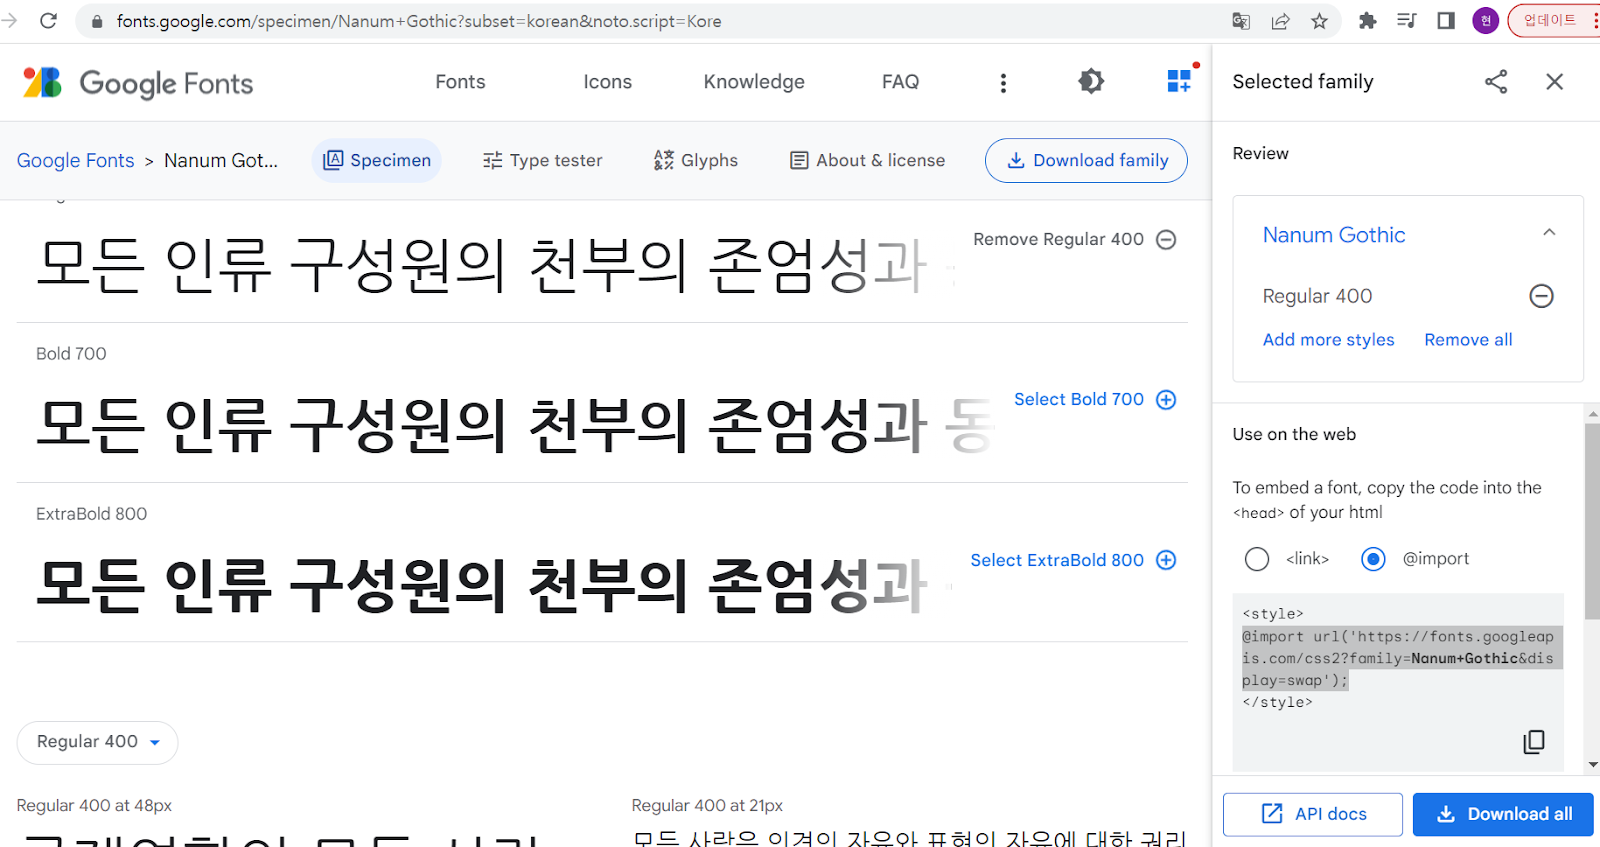Open the Fonts nav item
Screen dimensions: 1600x847
point(460,82)
